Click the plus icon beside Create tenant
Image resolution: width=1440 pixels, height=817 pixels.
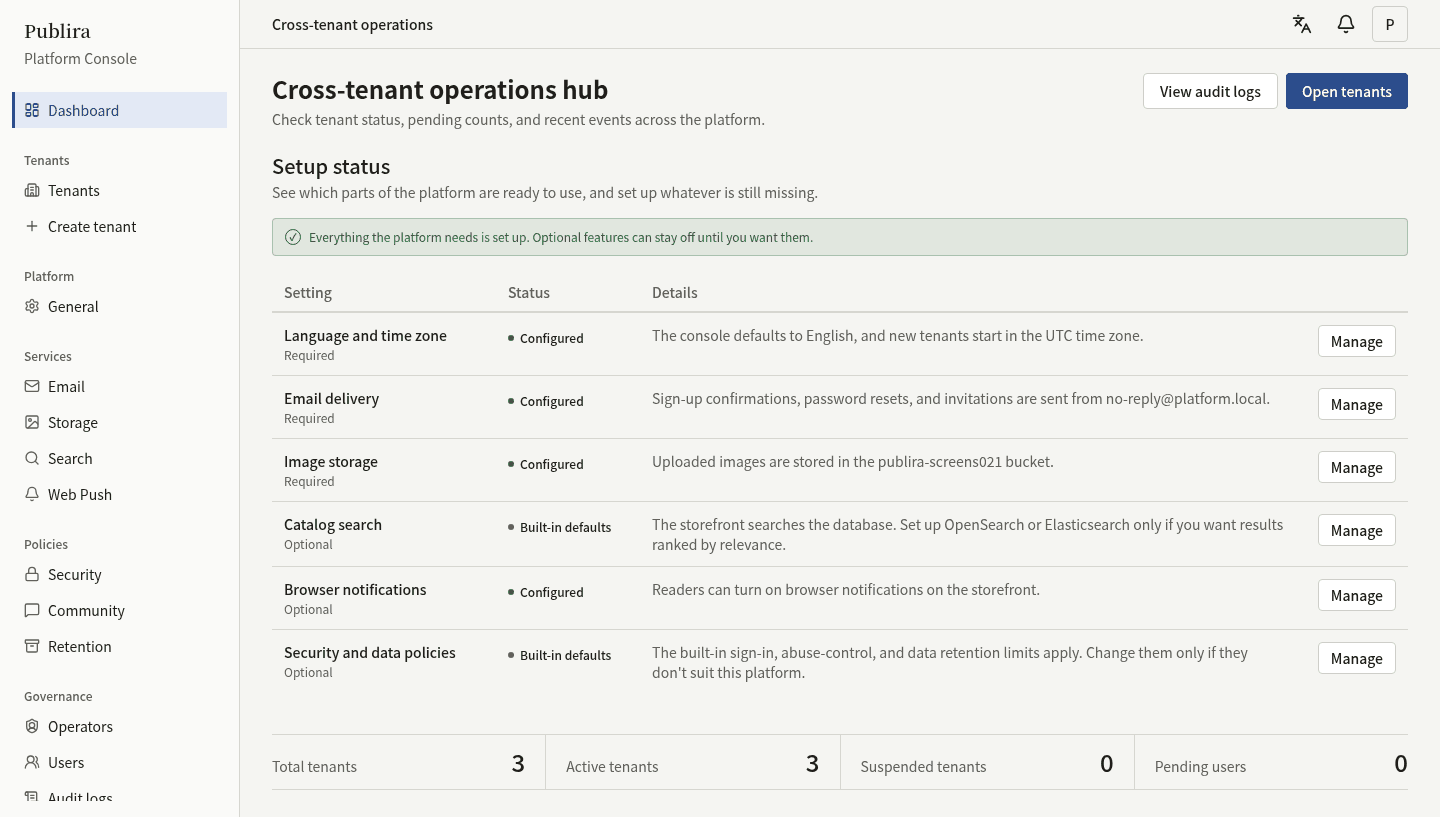click(32, 226)
